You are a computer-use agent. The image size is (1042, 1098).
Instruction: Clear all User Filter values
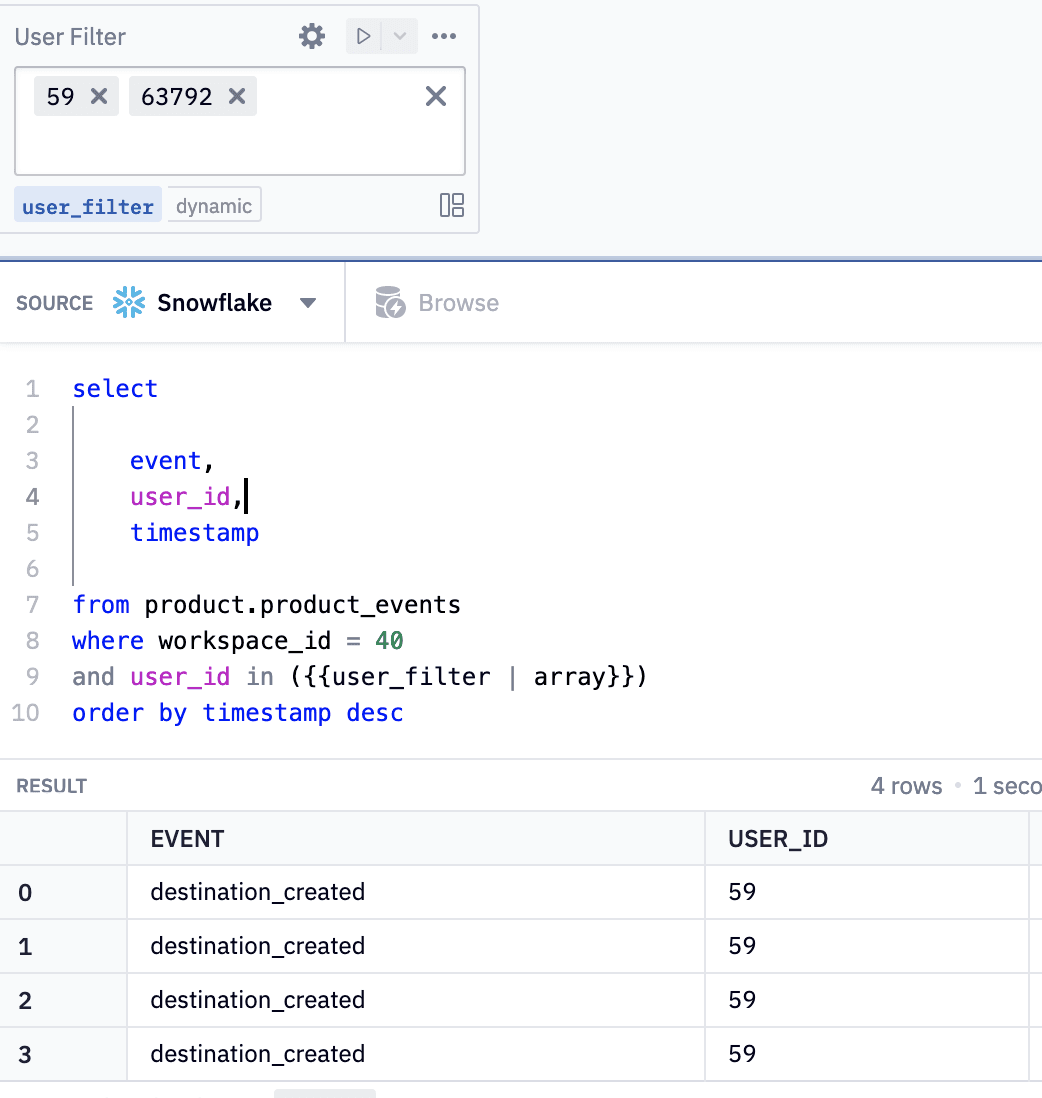click(x=436, y=96)
